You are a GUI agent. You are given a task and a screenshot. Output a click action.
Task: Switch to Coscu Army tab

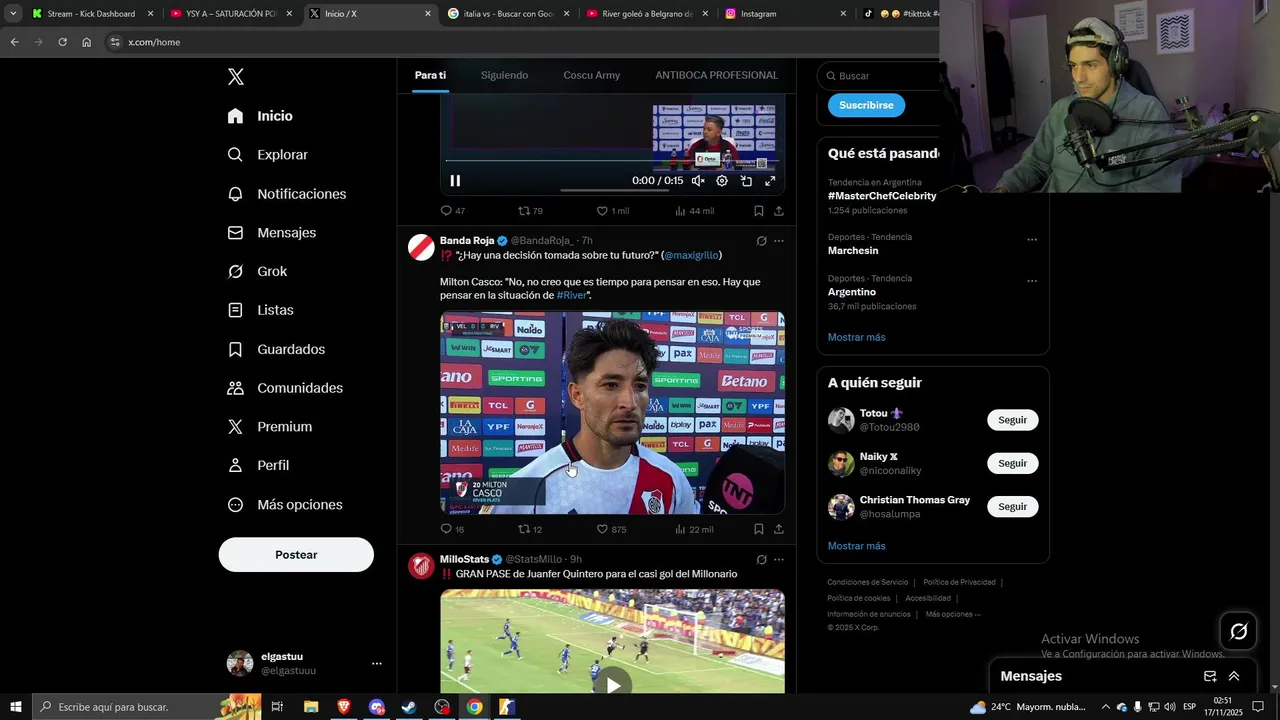pos(592,75)
